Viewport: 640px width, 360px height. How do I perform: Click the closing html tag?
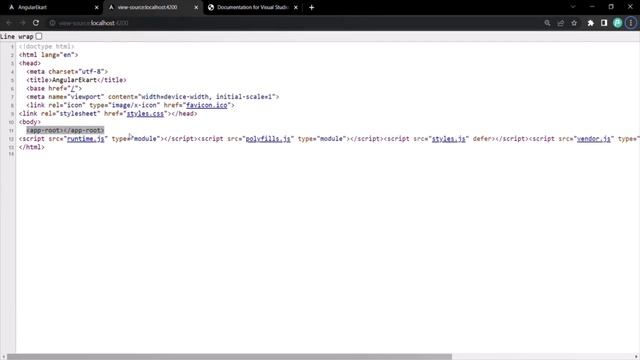coord(32,147)
